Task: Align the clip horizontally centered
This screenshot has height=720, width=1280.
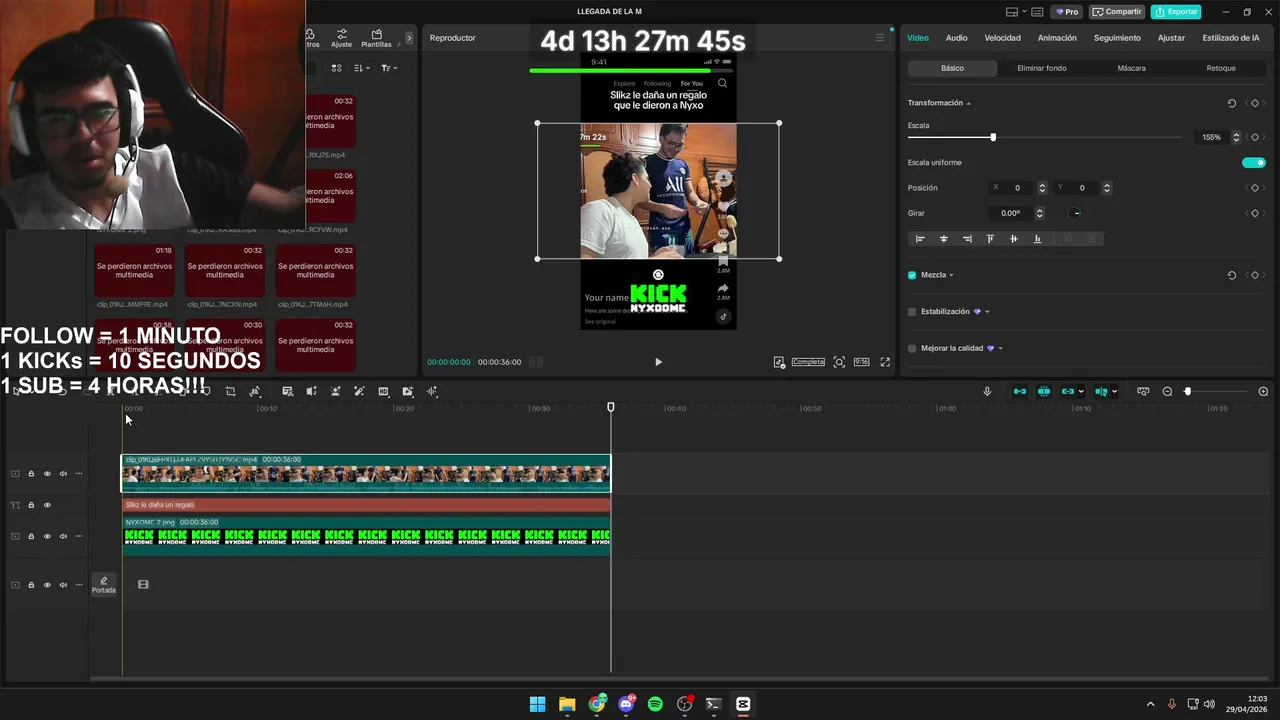Action: pyautogui.click(x=943, y=239)
